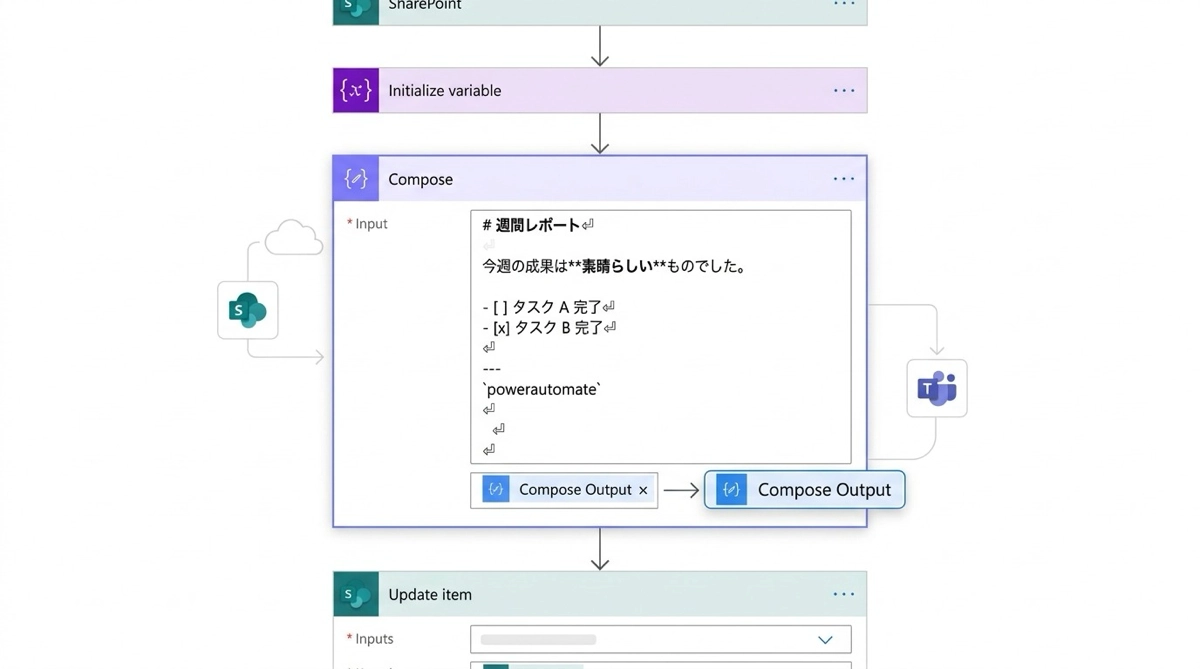The height and width of the screenshot is (669, 1200).
Task: Click the Inputs field in Update item
Action: click(x=640, y=640)
